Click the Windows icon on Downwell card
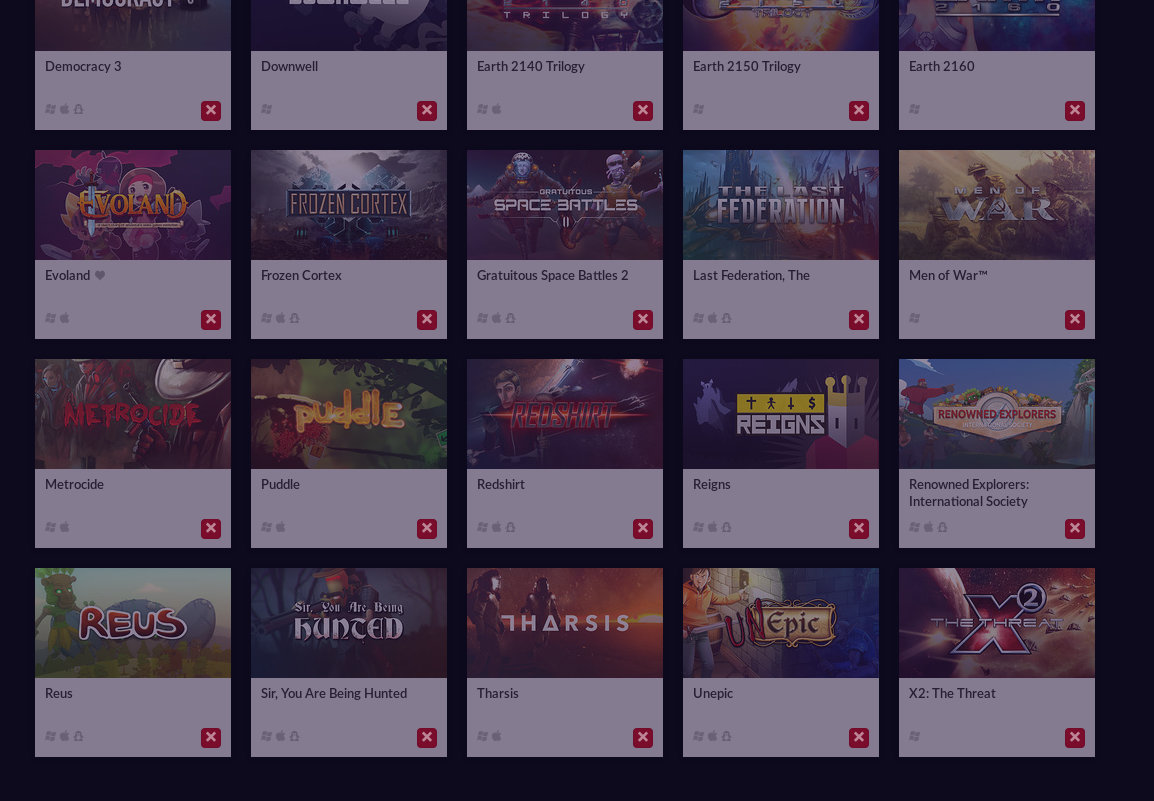The width and height of the screenshot is (1154, 801). click(266, 109)
